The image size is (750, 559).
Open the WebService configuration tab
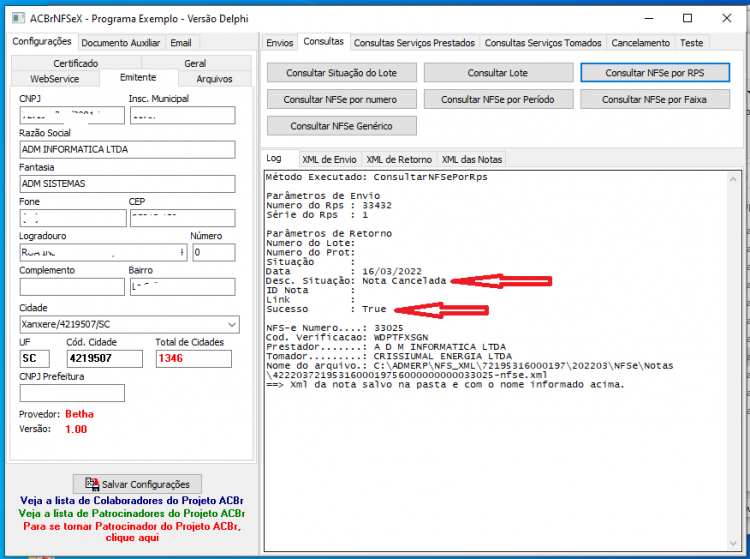point(55,78)
